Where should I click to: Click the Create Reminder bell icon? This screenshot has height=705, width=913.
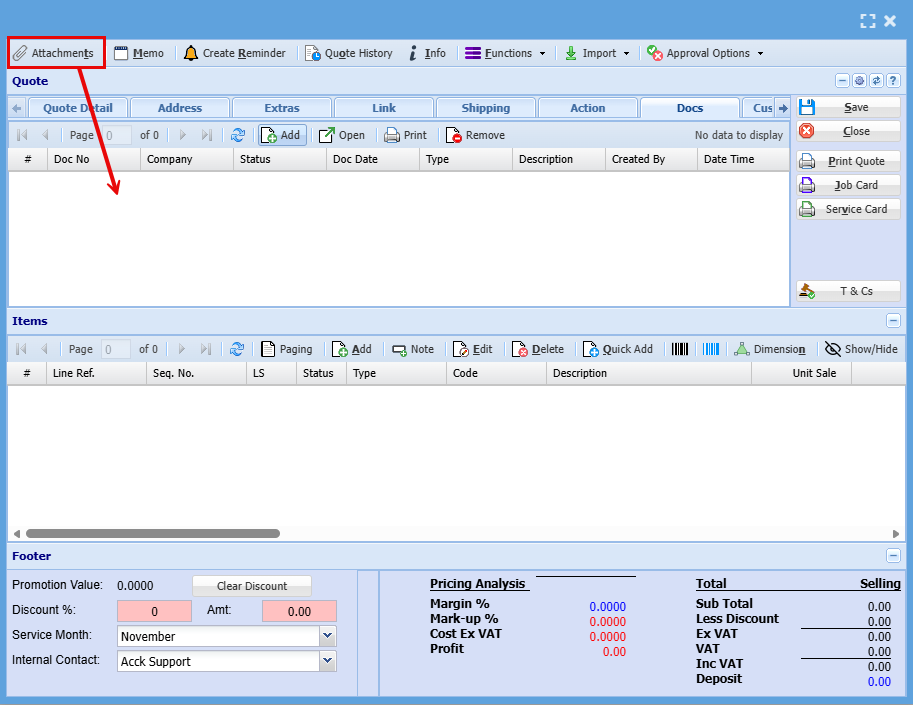tap(191, 53)
